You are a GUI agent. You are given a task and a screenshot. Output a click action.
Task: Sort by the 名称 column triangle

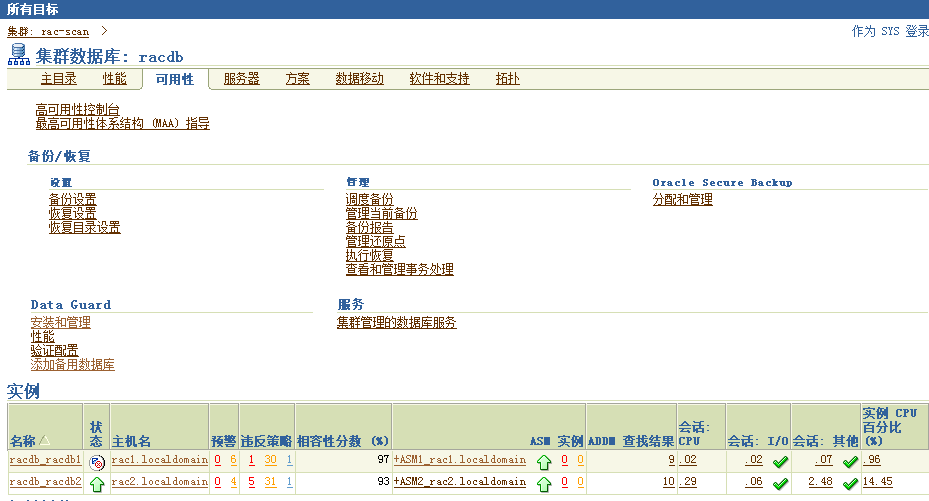(x=44, y=441)
